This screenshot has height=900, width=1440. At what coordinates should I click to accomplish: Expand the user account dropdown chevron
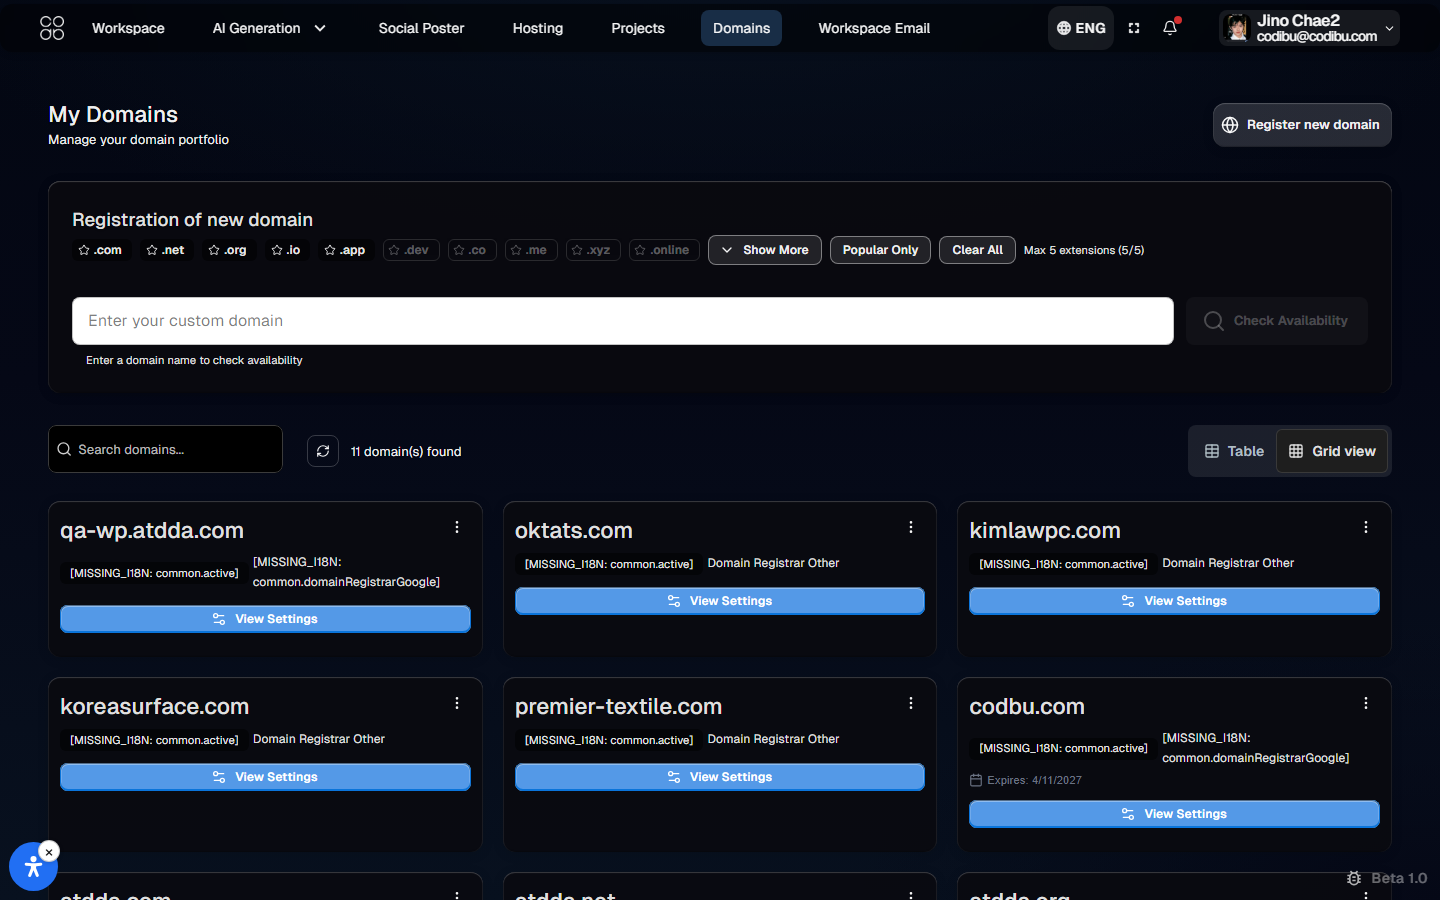point(1389,28)
